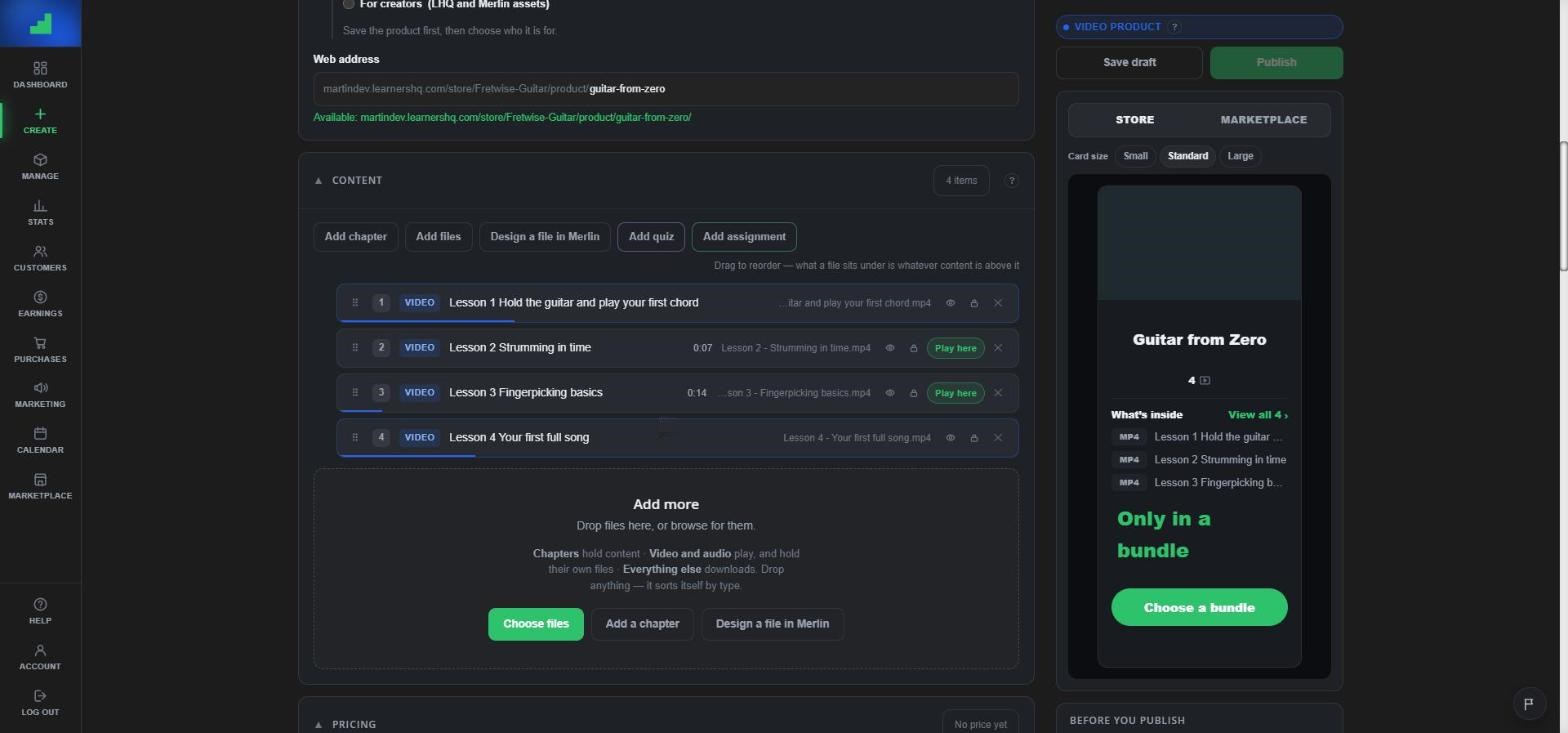Viewport: 1568px width, 733px height.
Task: Click the flag icon at bottom right
Action: tap(1528, 703)
